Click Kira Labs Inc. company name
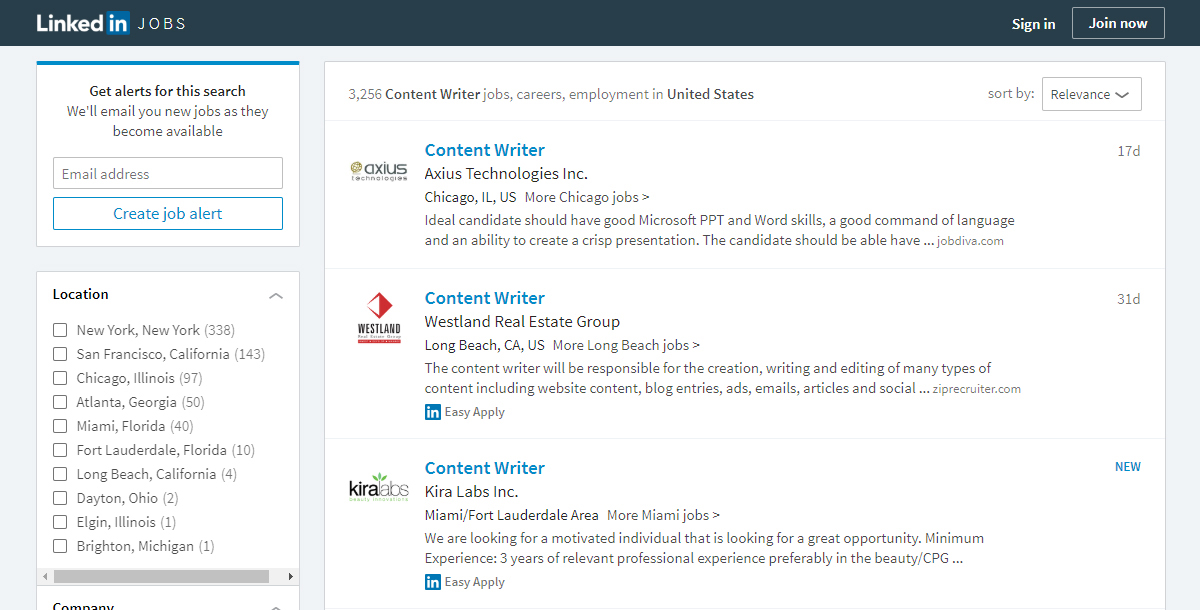Image resolution: width=1200 pixels, height=610 pixels. click(471, 492)
